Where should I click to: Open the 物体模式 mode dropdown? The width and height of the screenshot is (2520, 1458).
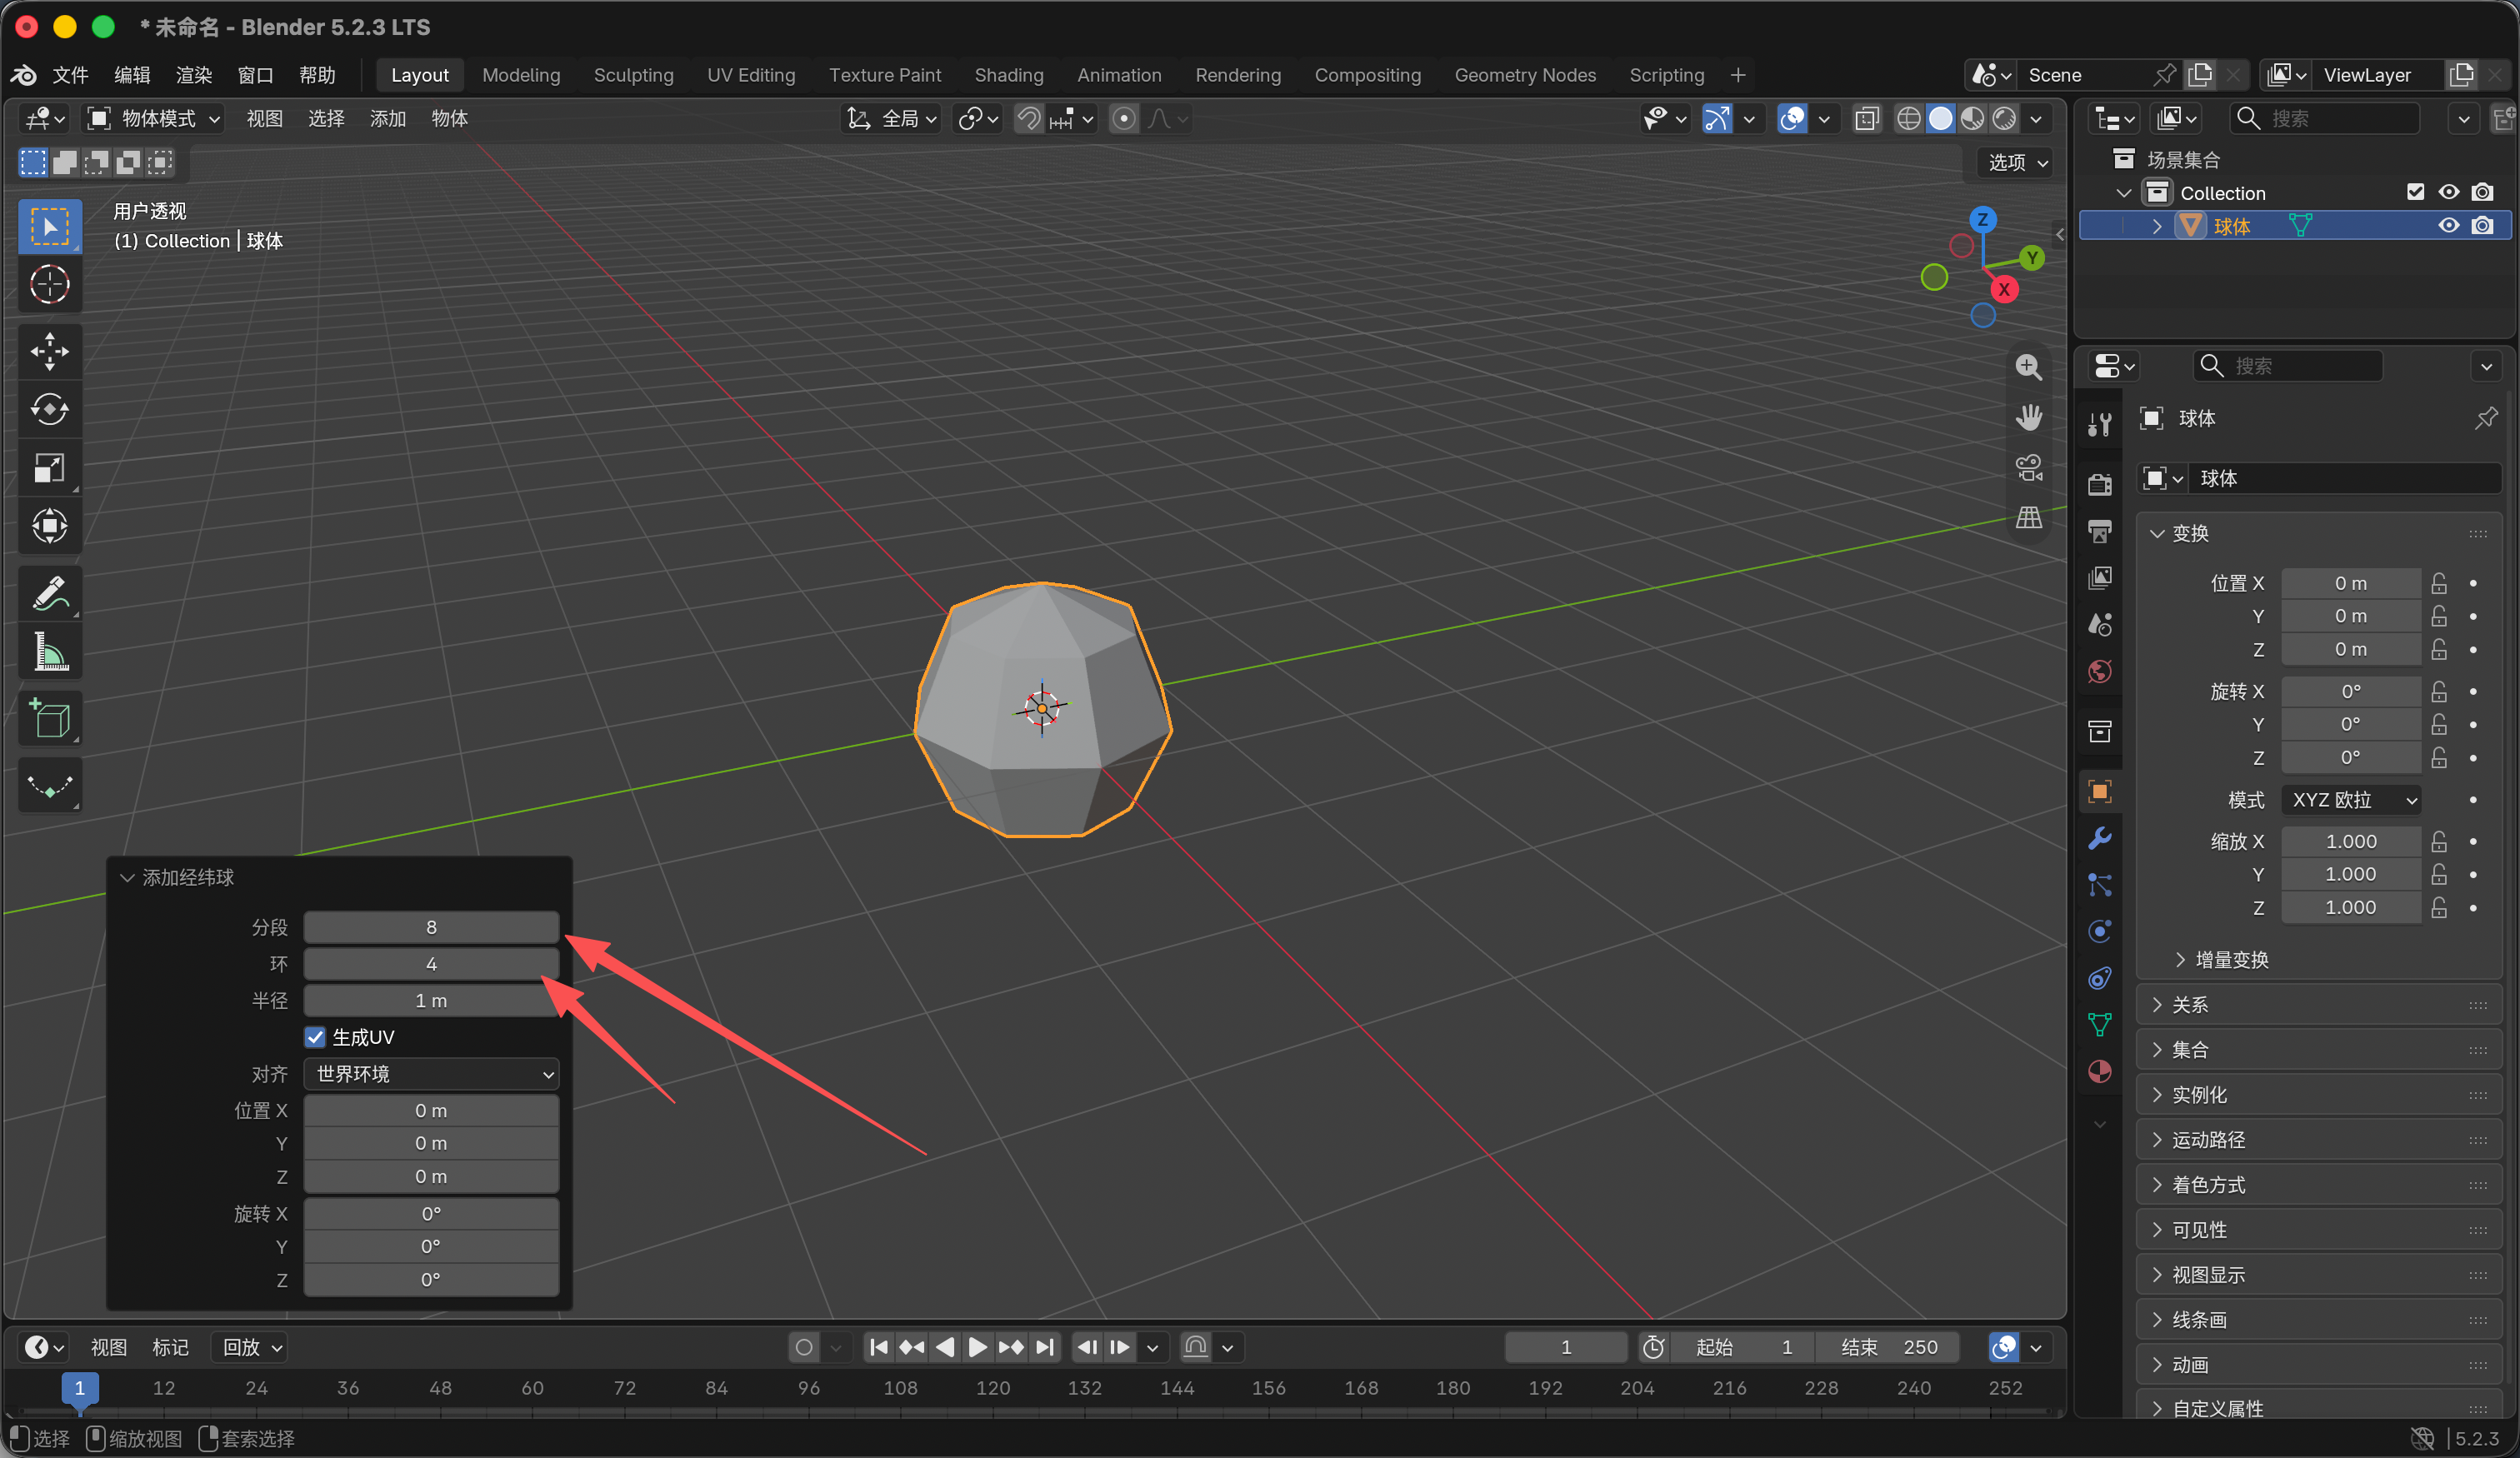click(153, 119)
